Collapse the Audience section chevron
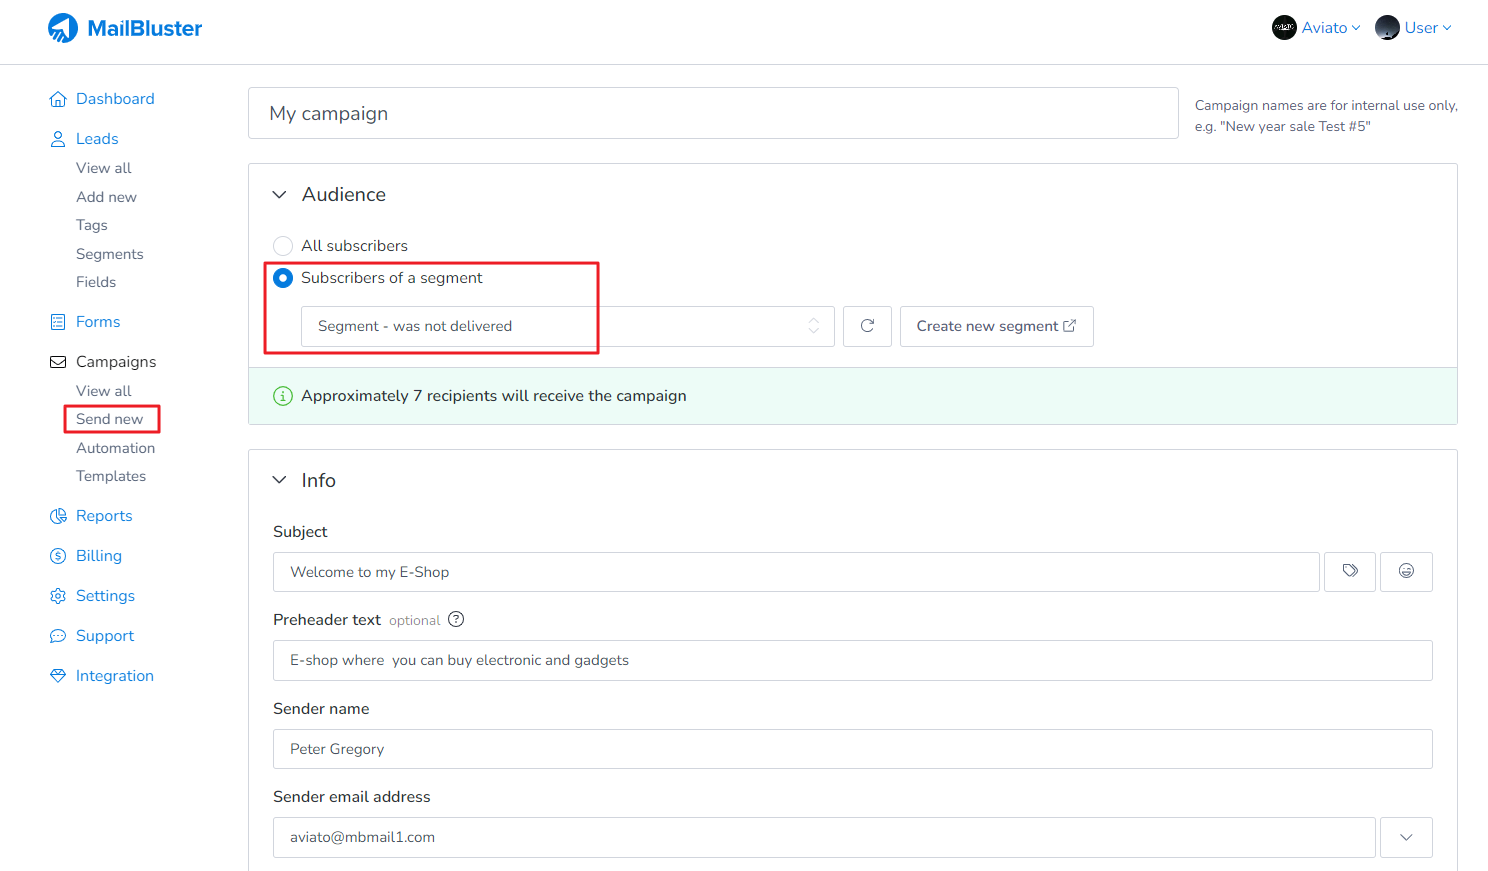The height and width of the screenshot is (871, 1488). pos(280,195)
